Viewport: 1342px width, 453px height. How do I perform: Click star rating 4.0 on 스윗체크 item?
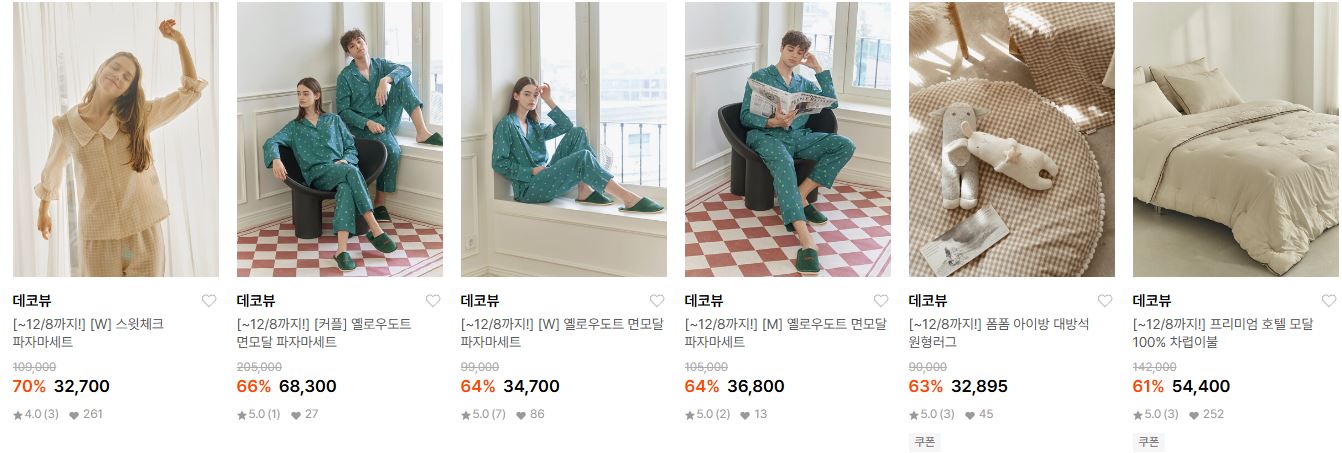click(x=36, y=414)
